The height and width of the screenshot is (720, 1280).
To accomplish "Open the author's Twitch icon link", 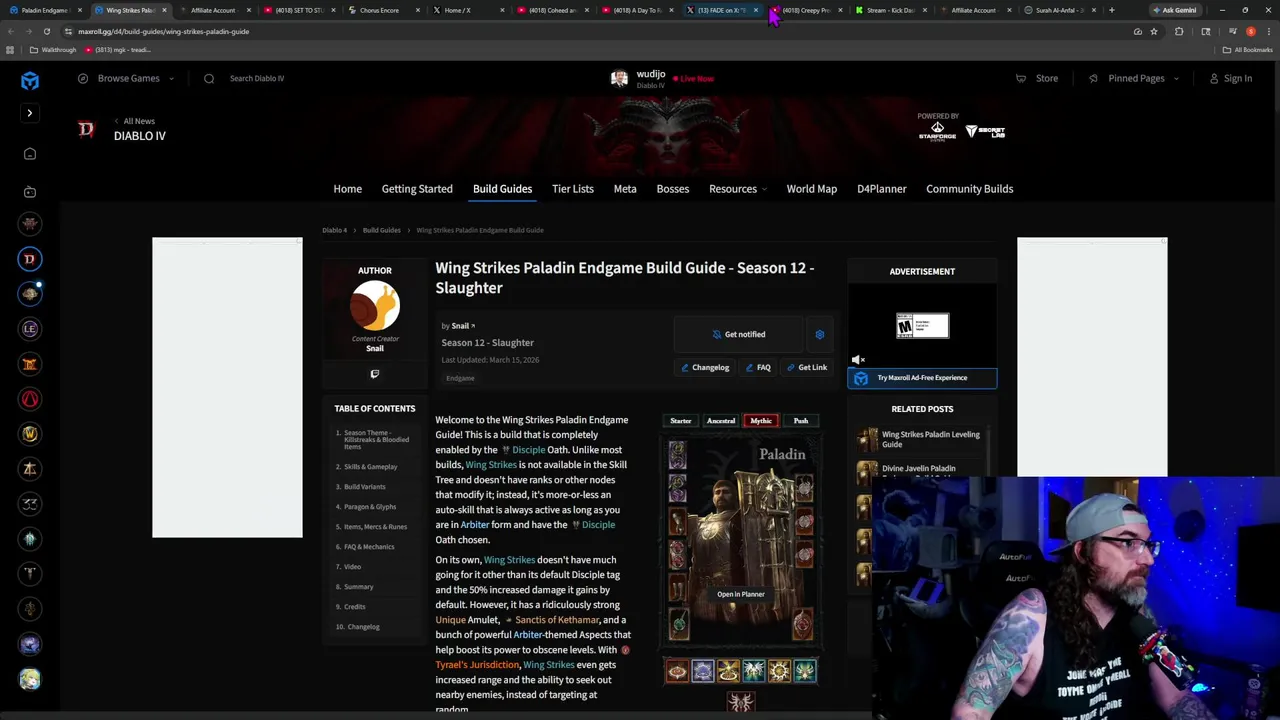I will pyautogui.click(x=375, y=374).
